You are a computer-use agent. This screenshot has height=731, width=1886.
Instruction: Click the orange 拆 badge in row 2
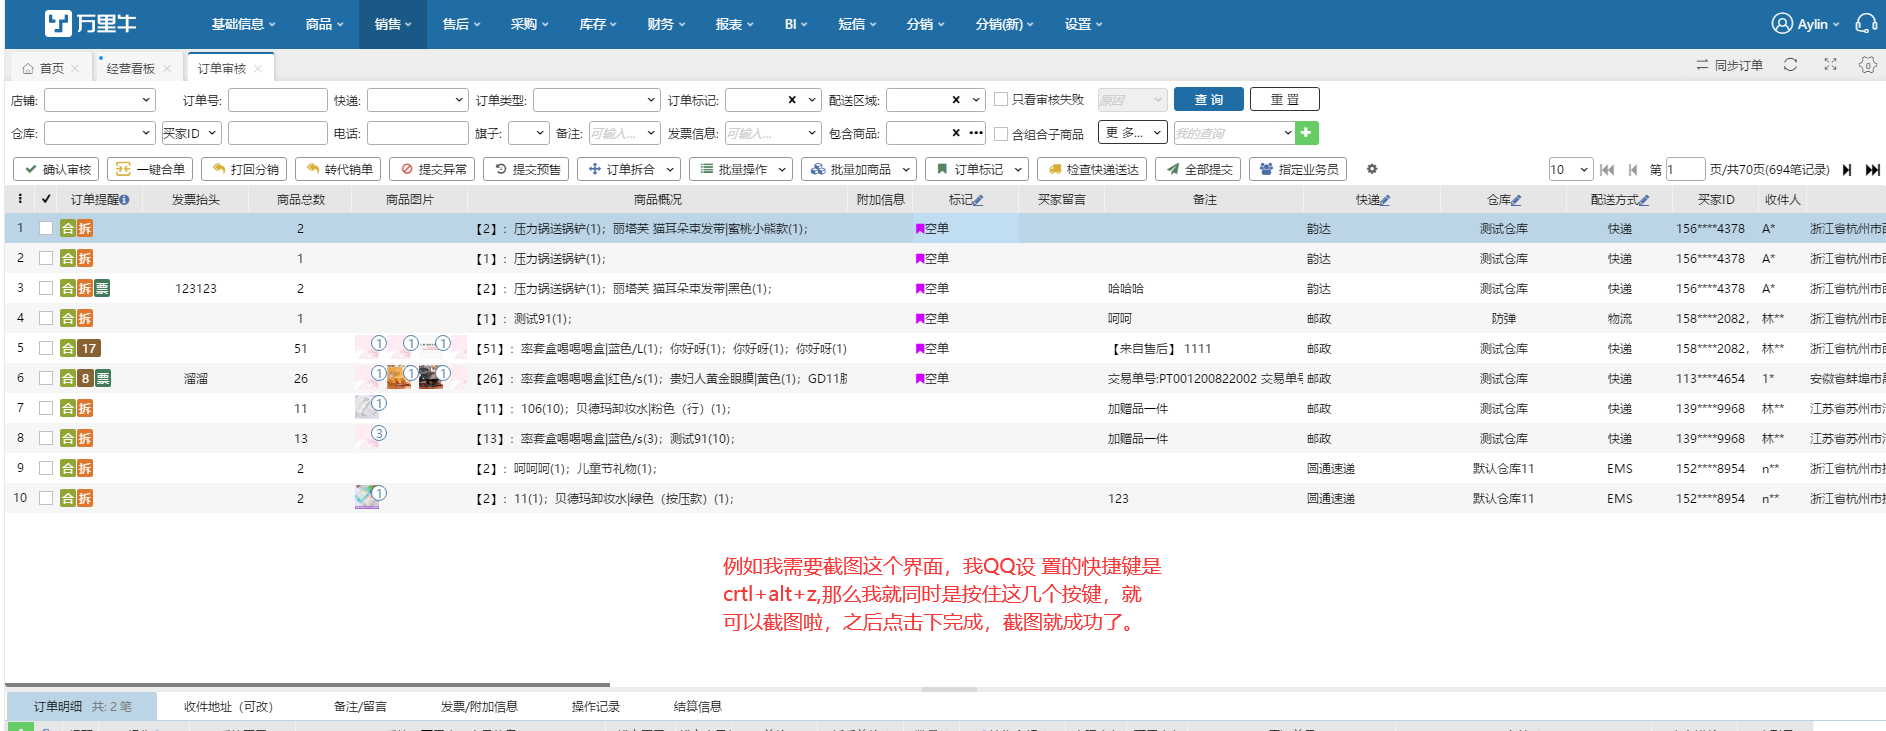point(85,258)
